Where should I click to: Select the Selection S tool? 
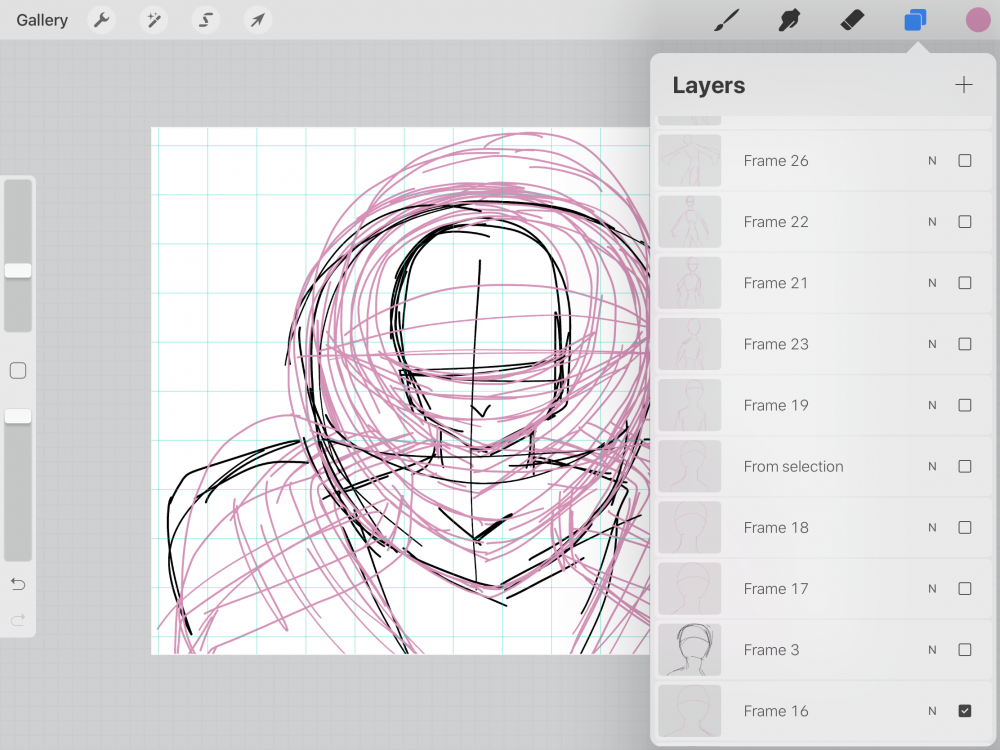point(206,20)
